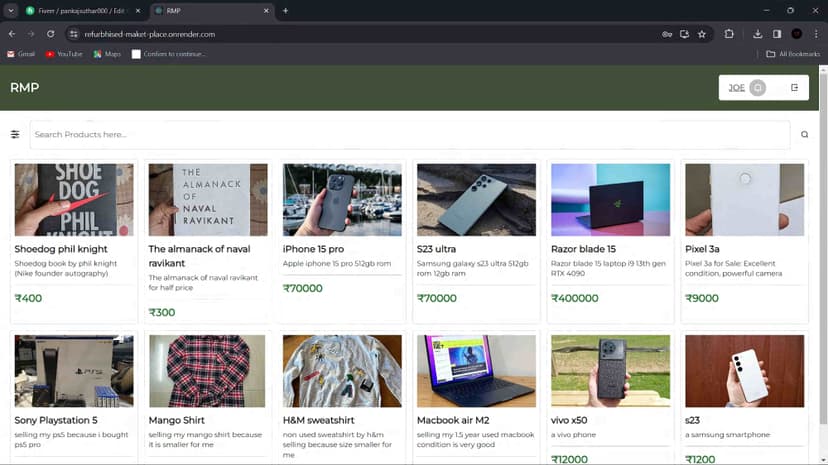
Task: Open the filter options icon
Action: [15, 135]
